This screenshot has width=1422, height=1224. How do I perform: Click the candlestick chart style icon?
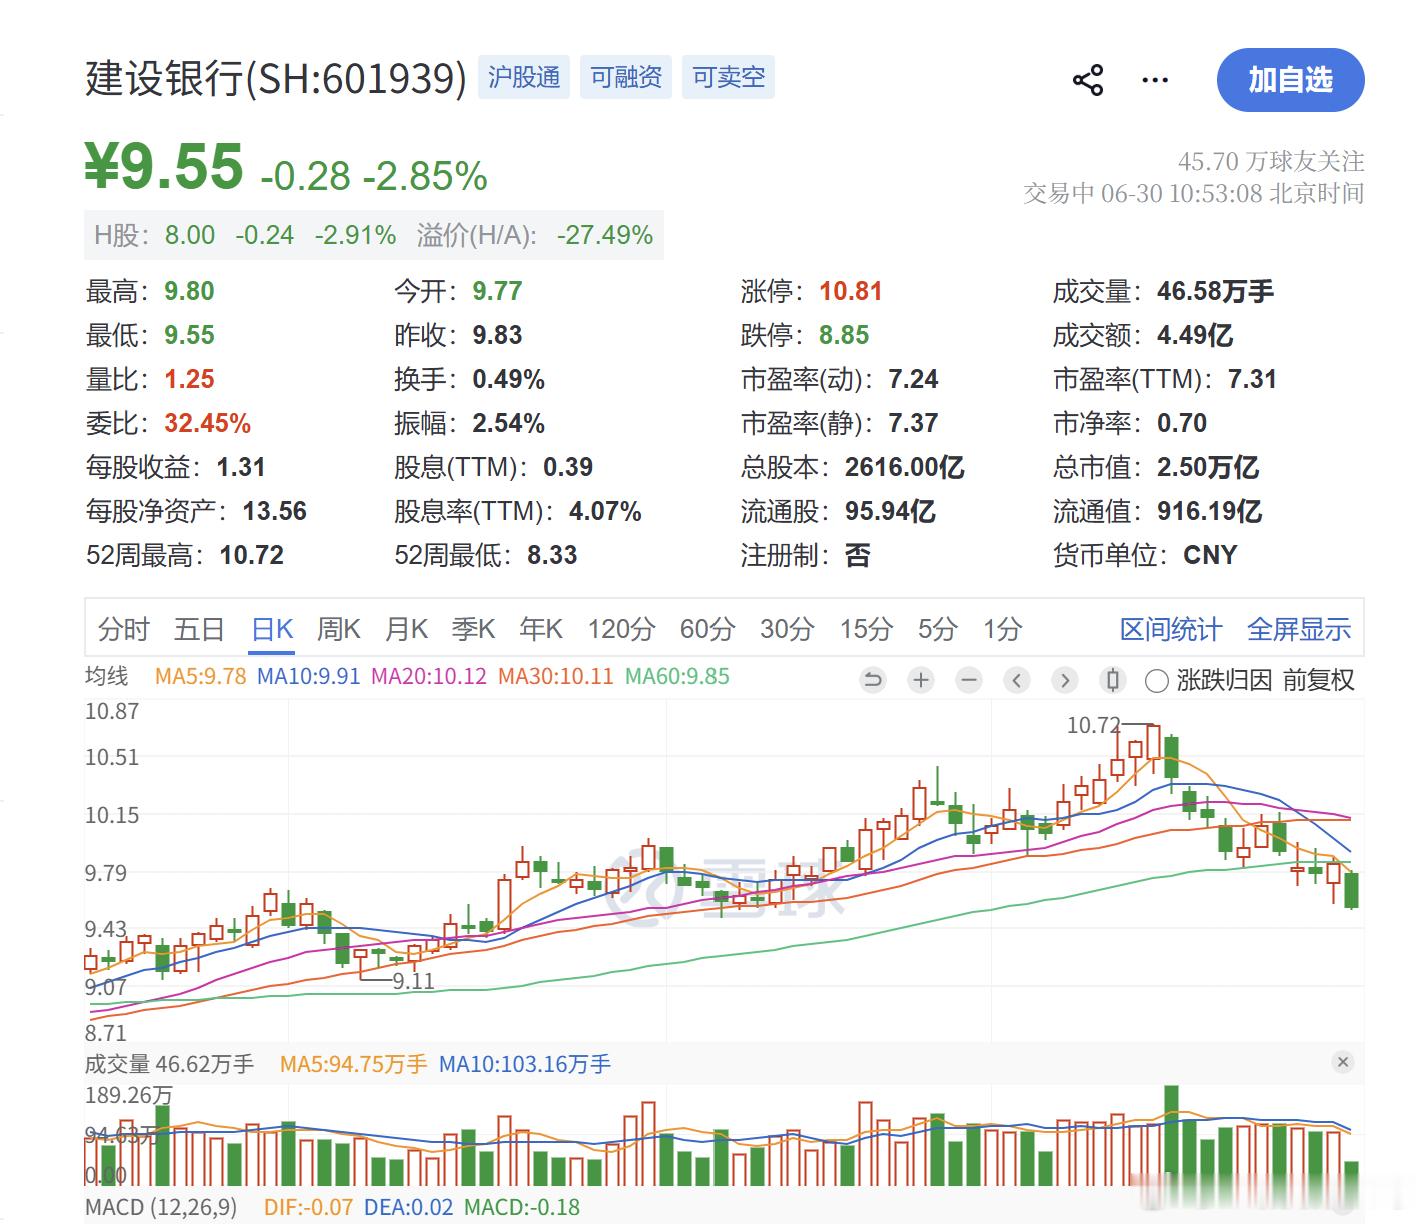coord(1112,681)
